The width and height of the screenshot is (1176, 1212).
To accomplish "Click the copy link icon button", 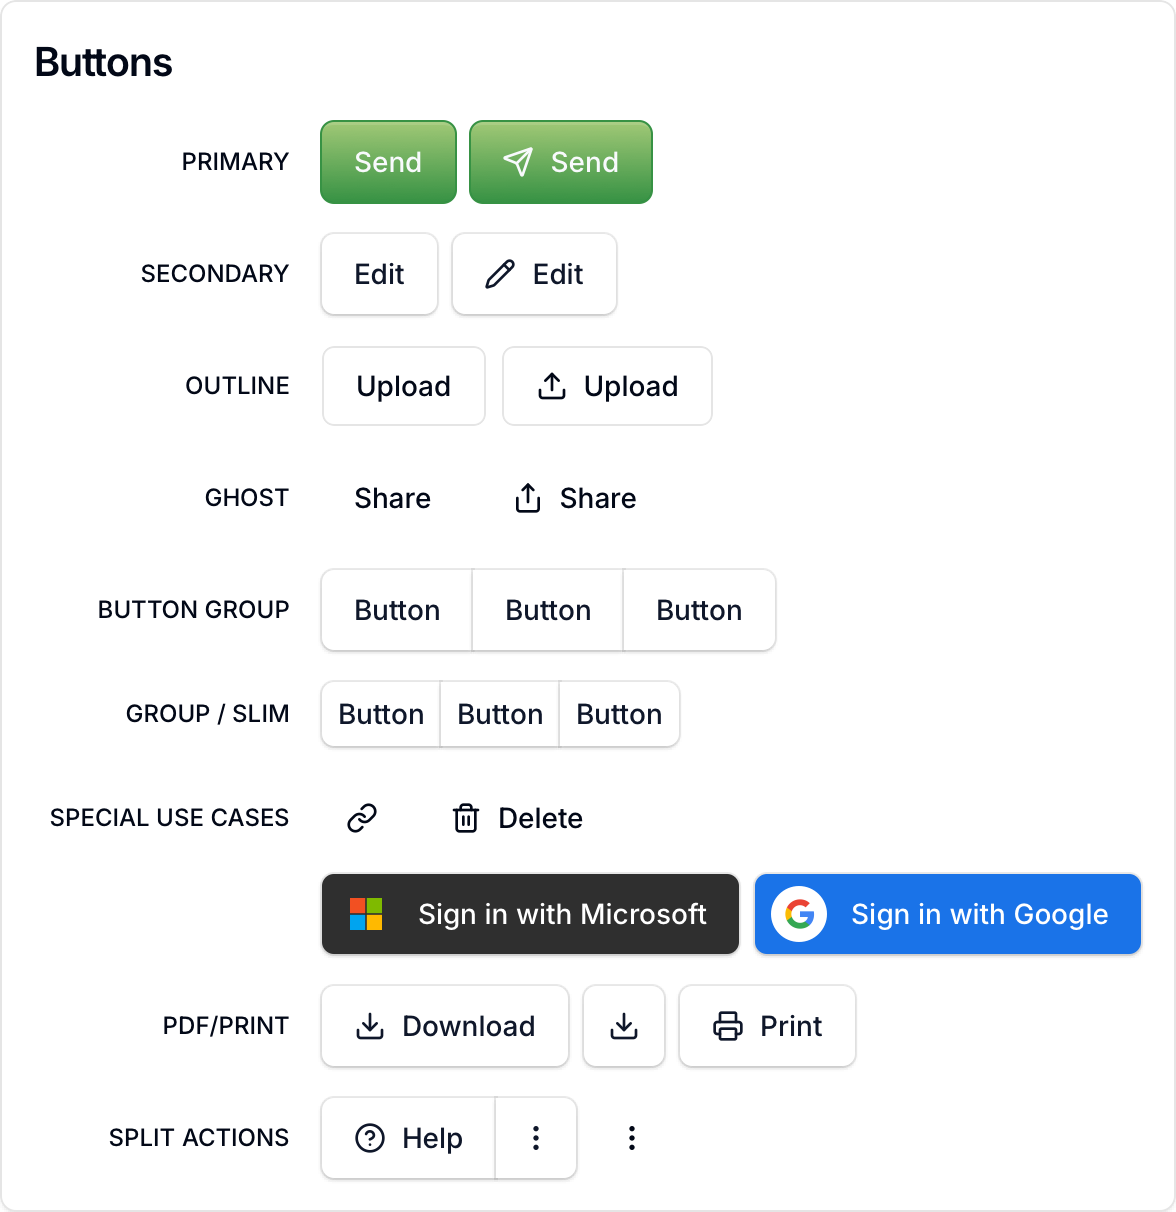I will 362,818.
